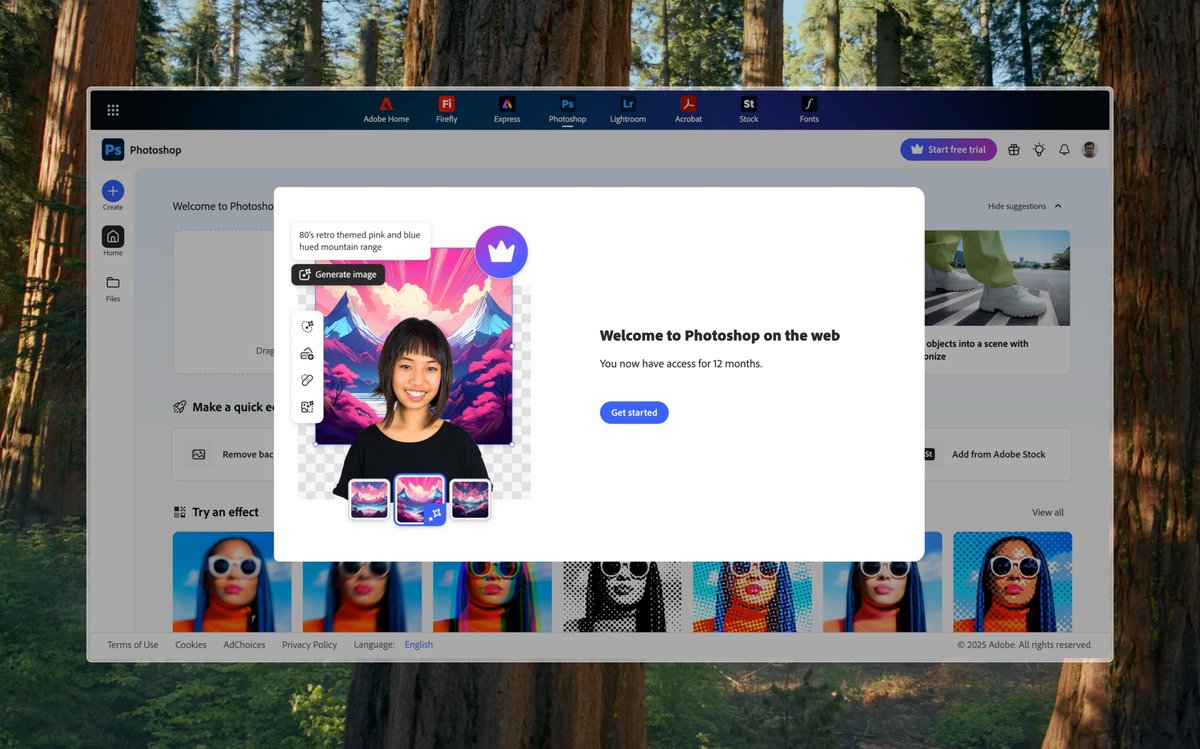Switch to the Lightroom app tab
The width and height of the screenshot is (1200, 749).
point(628,108)
